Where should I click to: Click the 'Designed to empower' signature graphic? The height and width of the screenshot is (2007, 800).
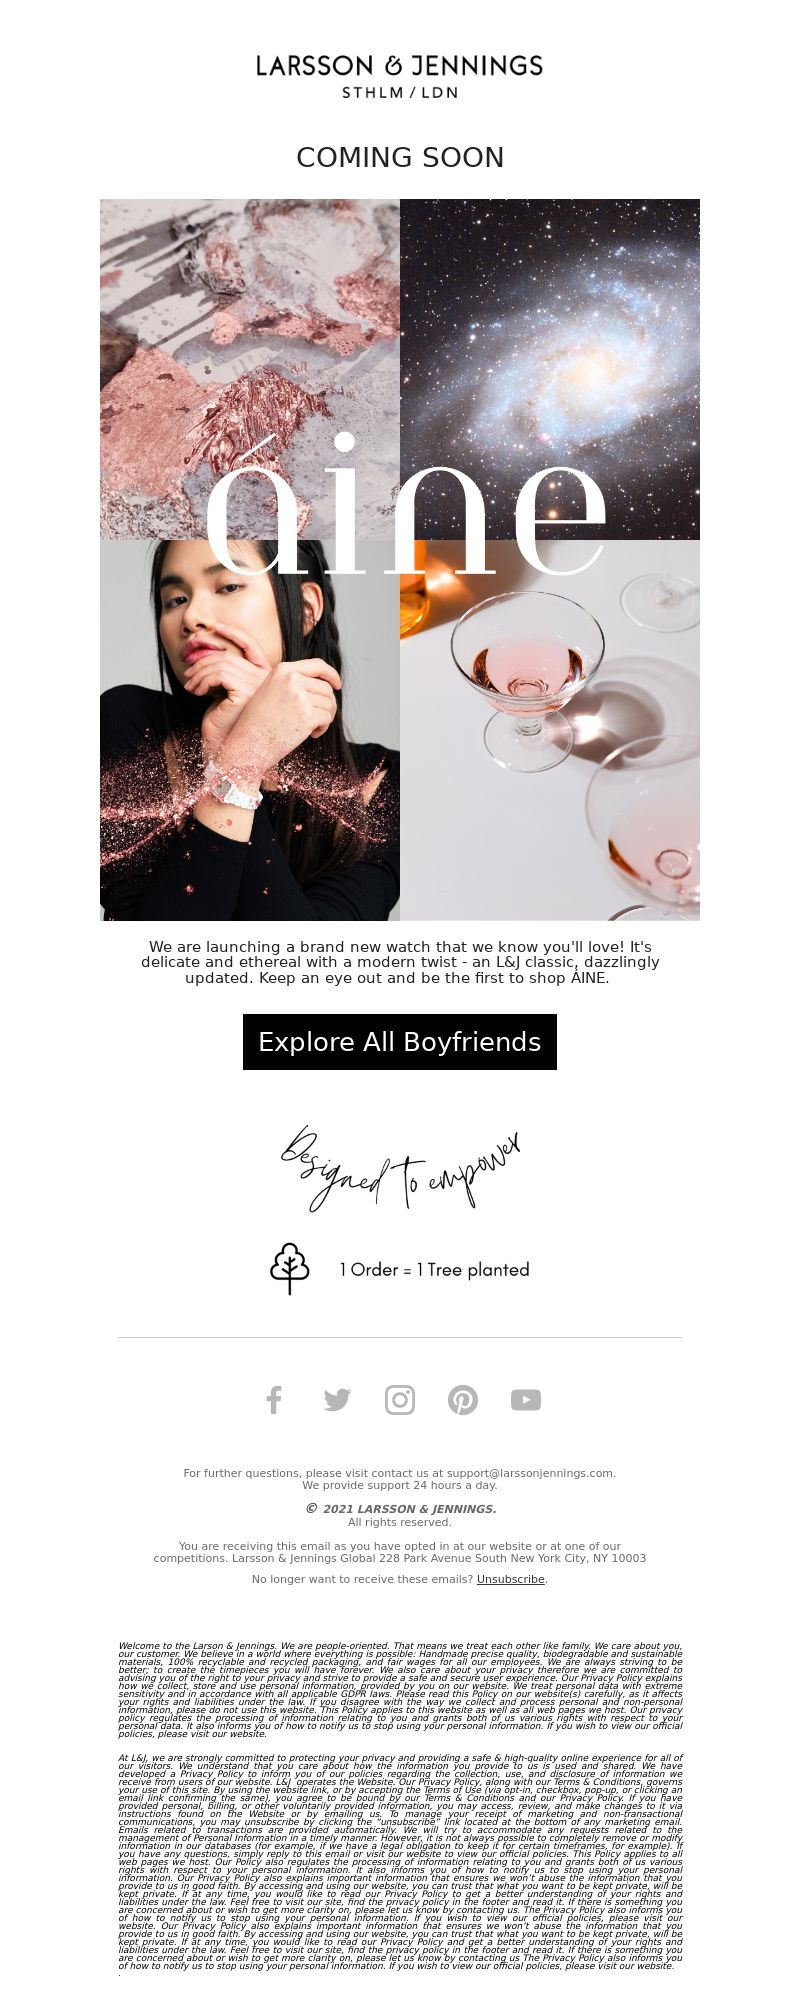pos(400,1168)
